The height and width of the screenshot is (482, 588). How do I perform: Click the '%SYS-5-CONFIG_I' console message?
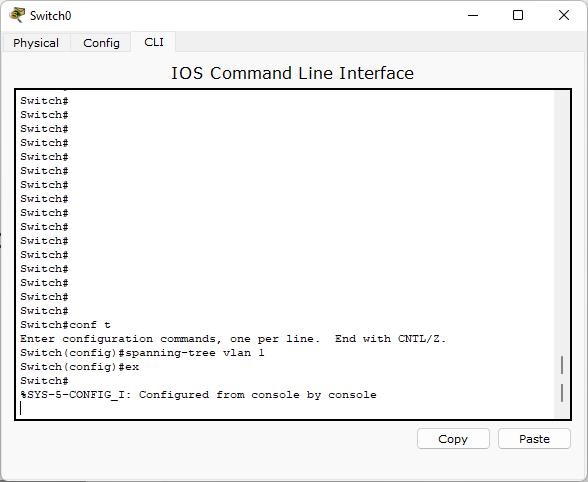tap(198, 395)
